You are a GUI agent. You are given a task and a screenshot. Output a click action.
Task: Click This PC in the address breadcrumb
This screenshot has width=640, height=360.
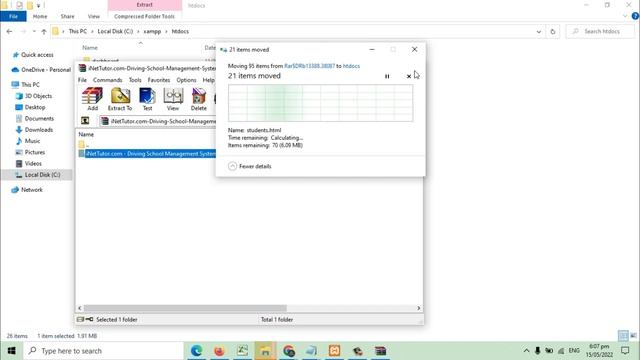click(x=78, y=31)
